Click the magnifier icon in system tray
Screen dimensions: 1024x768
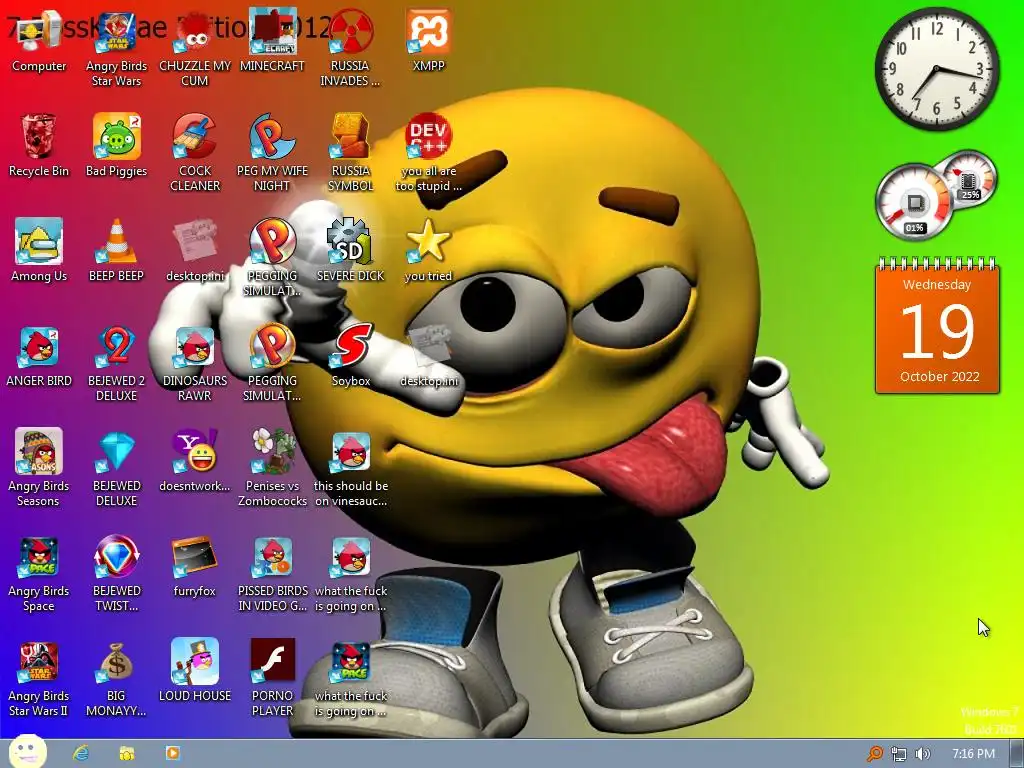point(874,754)
